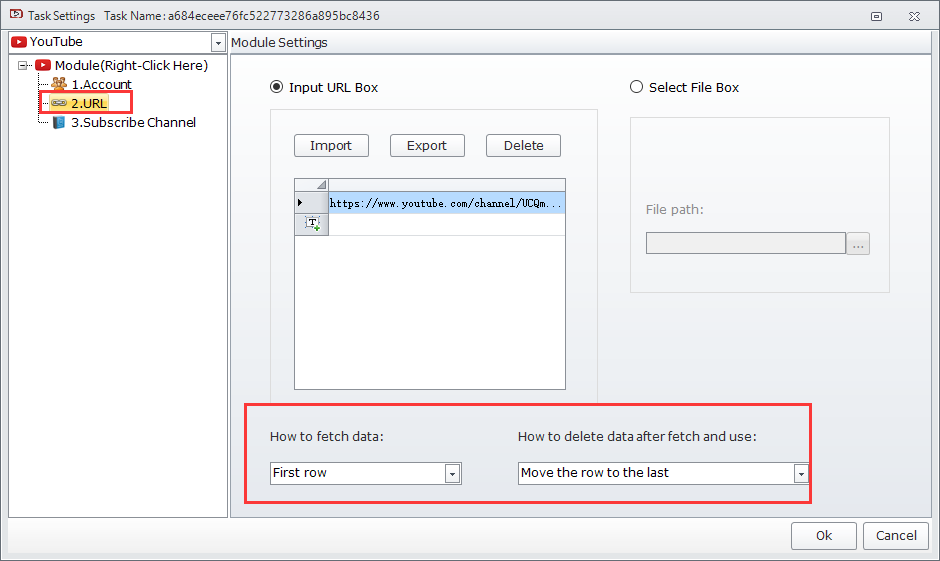The image size is (940, 561).
Task: Select the Select File Box radio button
Action: point(637,87)
